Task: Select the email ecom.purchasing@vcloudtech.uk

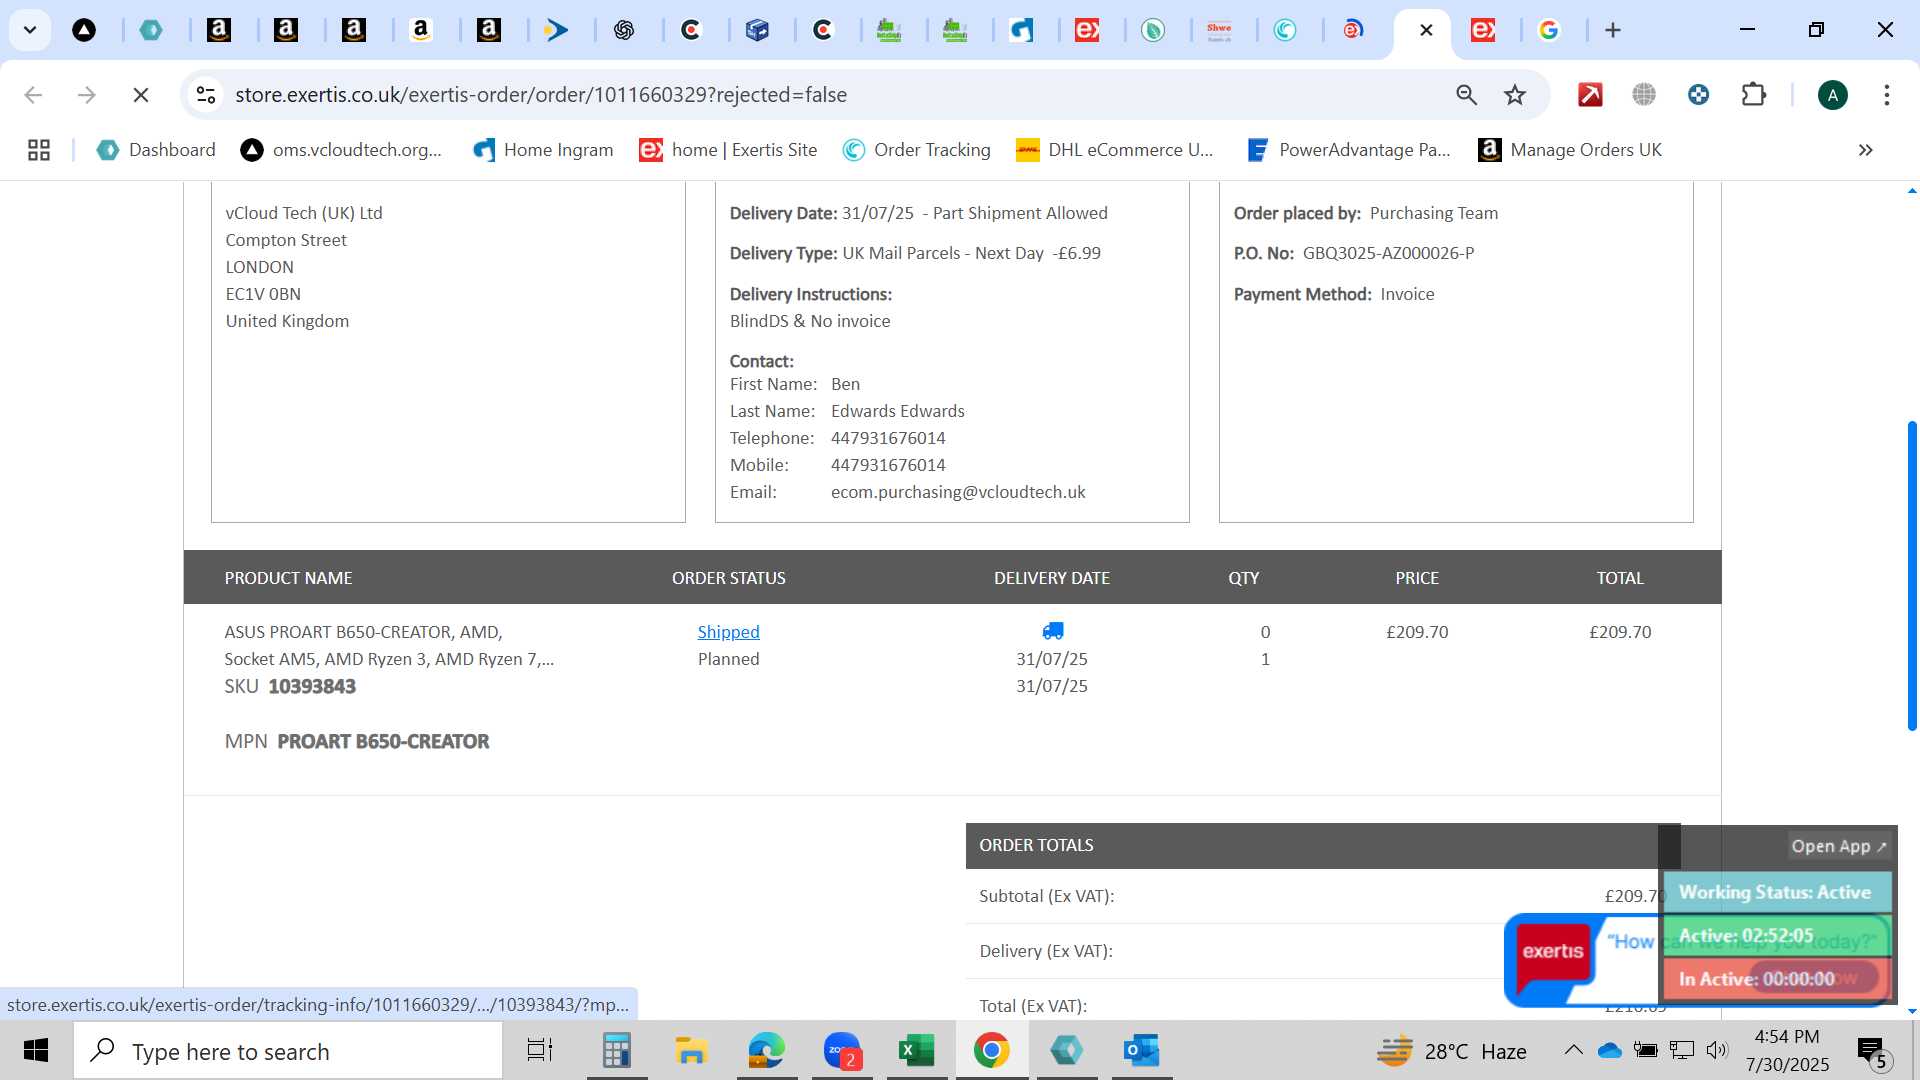Action: point(958,493)
